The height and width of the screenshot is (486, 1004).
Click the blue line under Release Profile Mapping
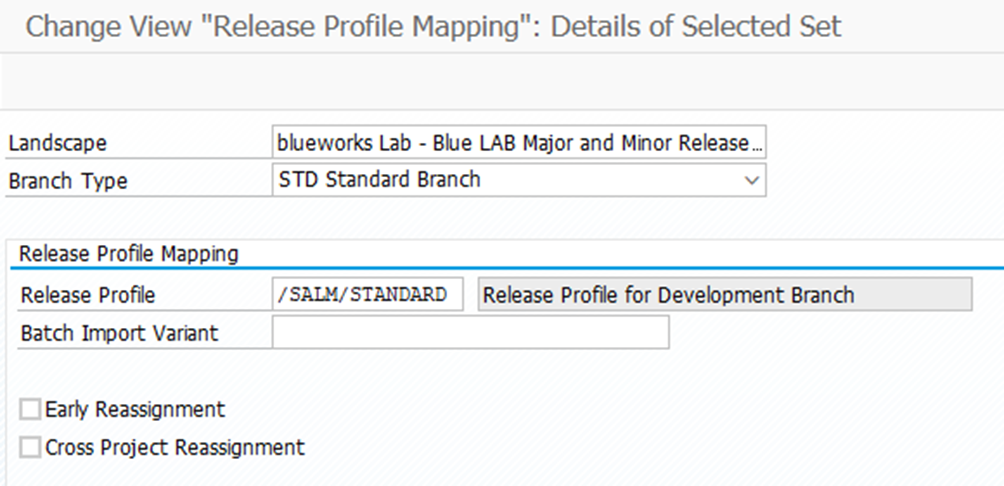(x=600, y=268)
